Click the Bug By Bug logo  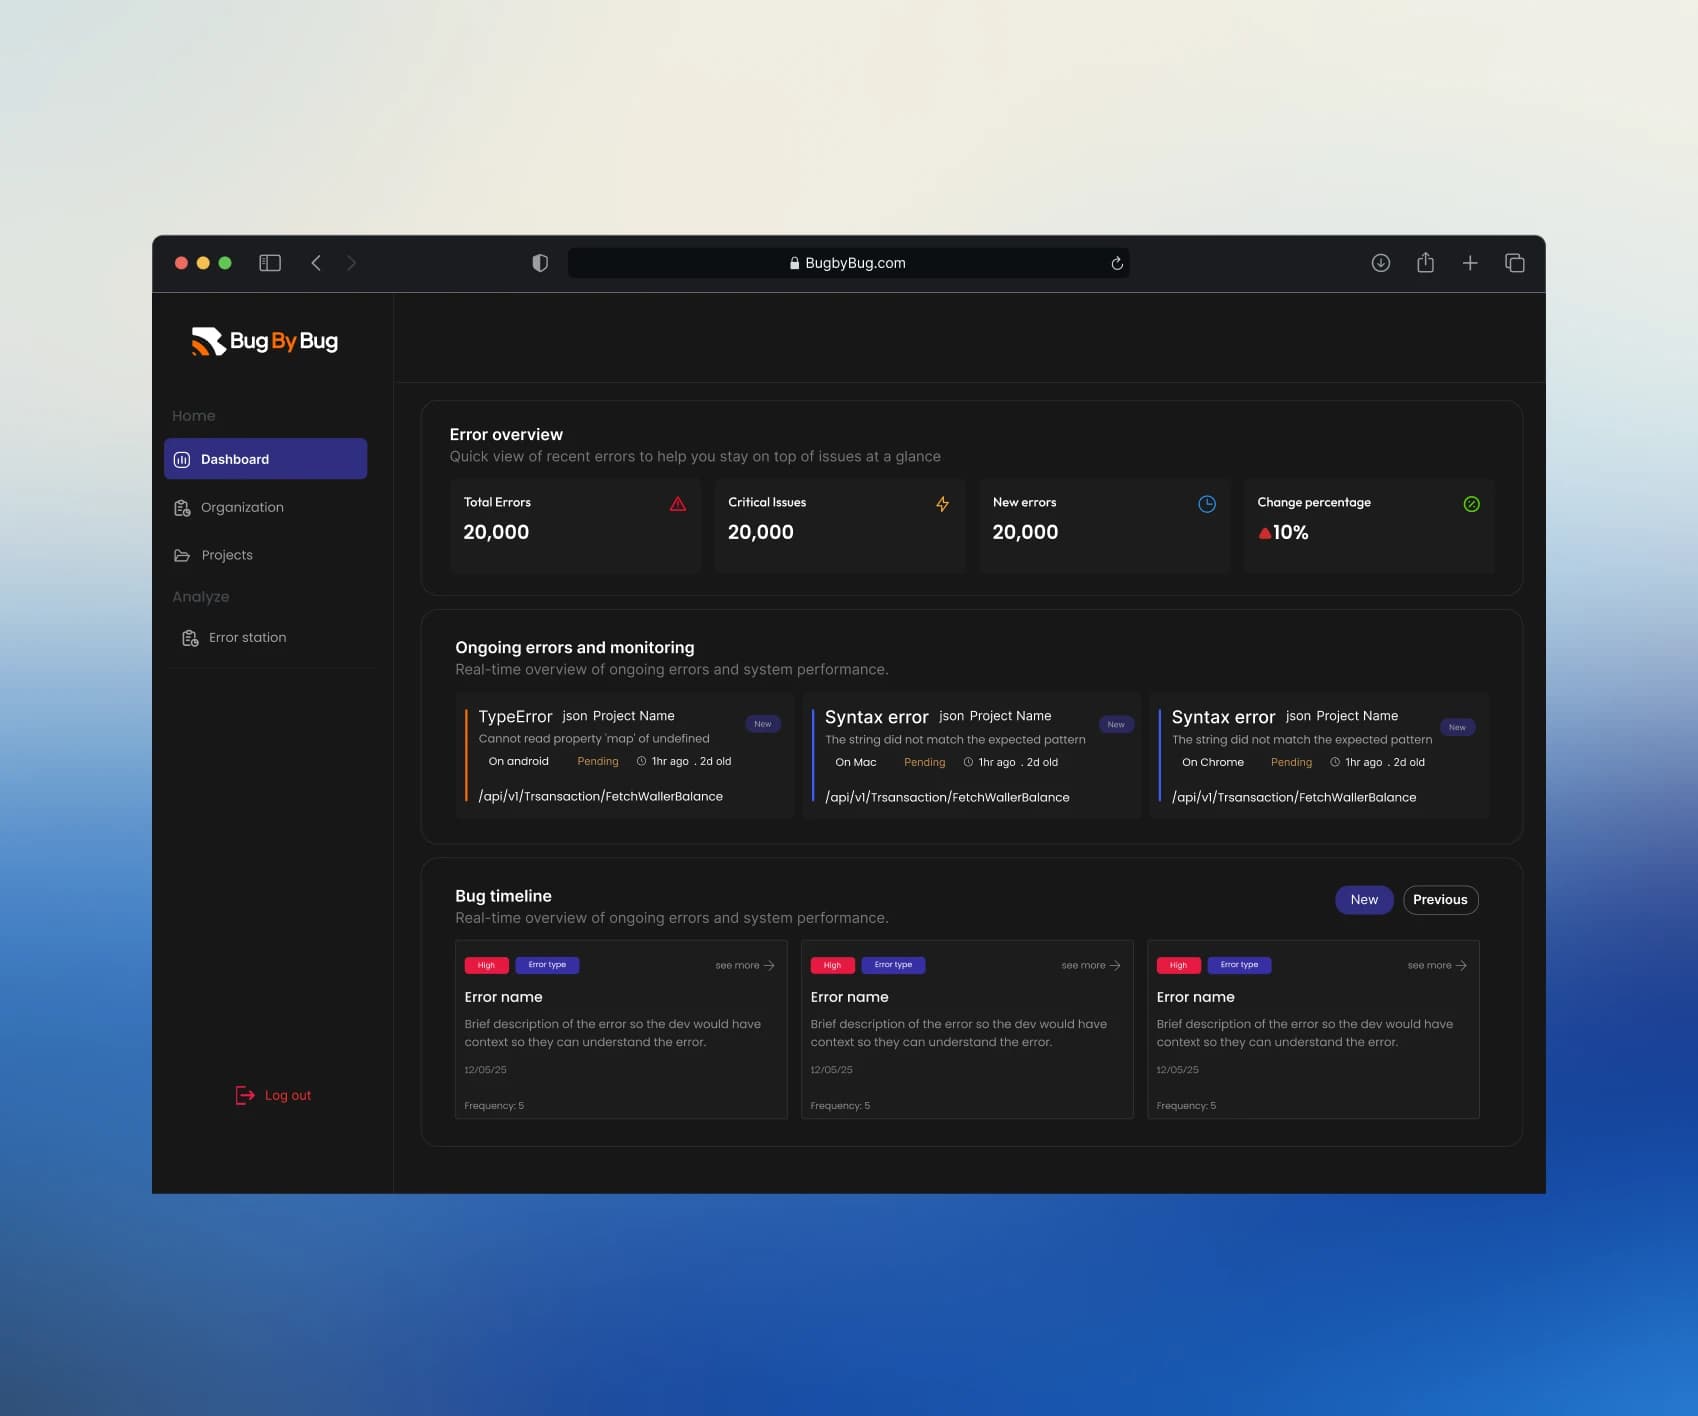(264, 341)
